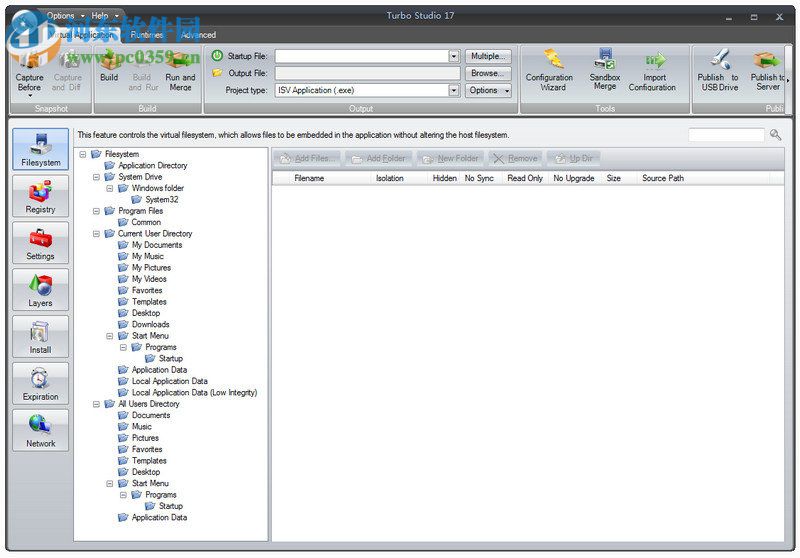This screenshot has width=800, height=558.
Task: Switch to the Layers sidebar panel
Action: pyautogui.click(x=40, y=290)
